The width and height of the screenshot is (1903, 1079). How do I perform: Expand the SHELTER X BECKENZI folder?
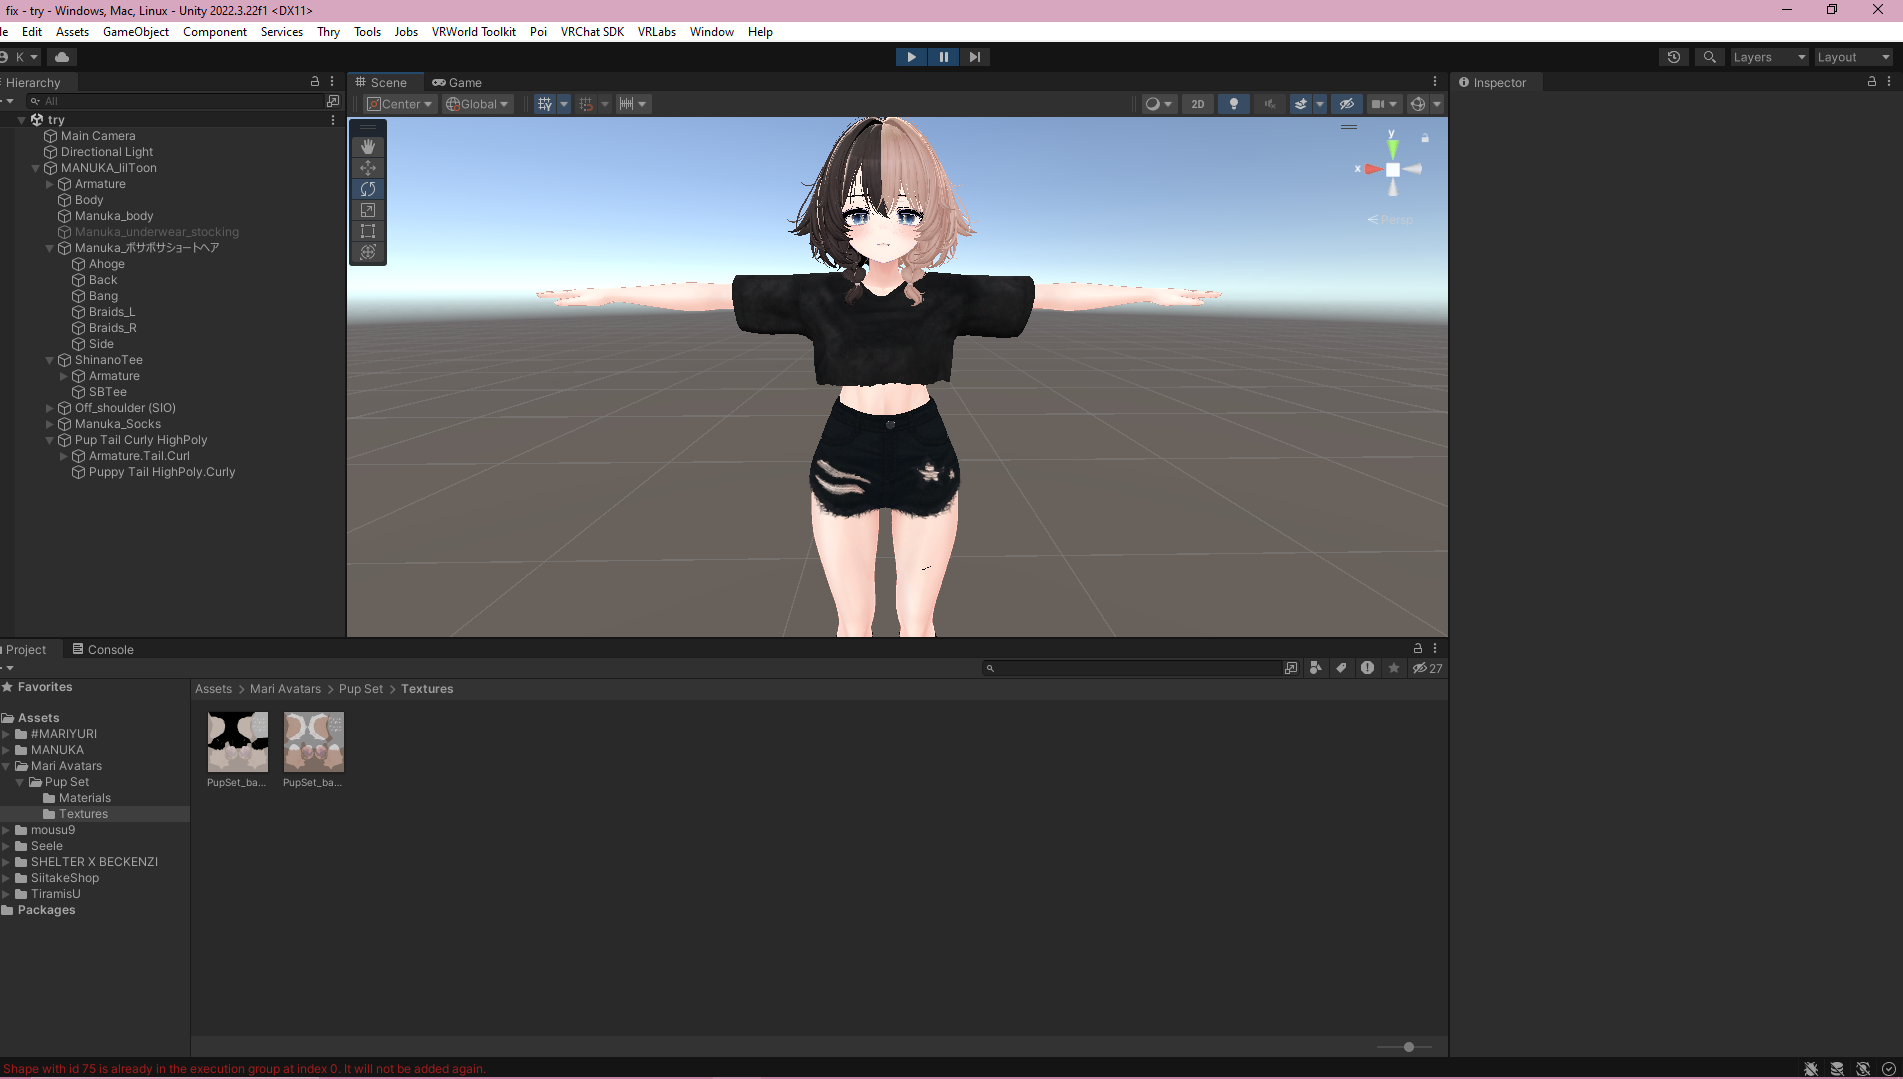(6, 862)
